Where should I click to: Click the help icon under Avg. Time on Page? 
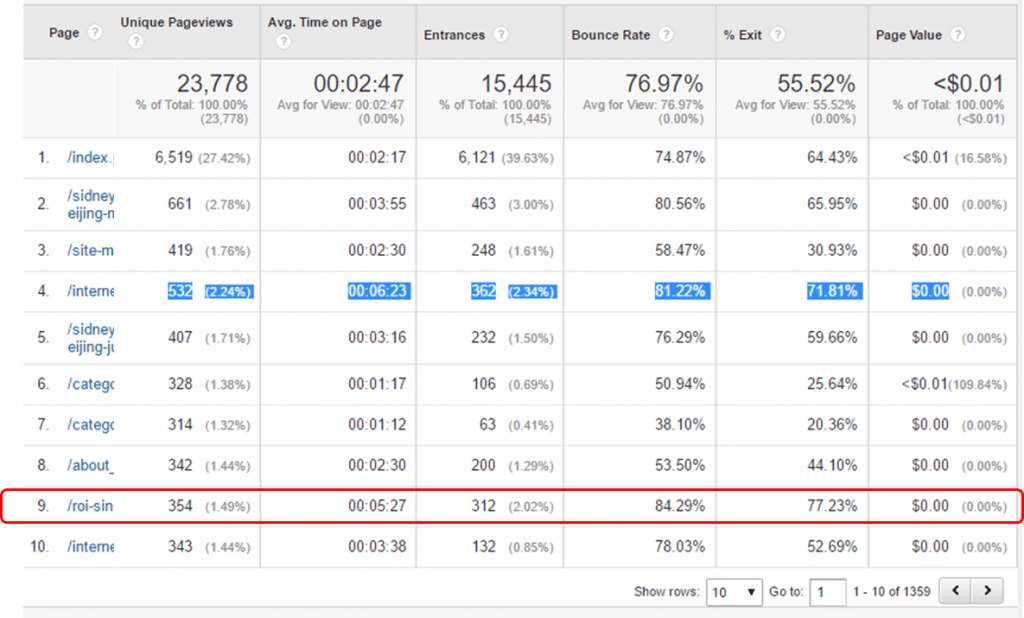point(282,42)
